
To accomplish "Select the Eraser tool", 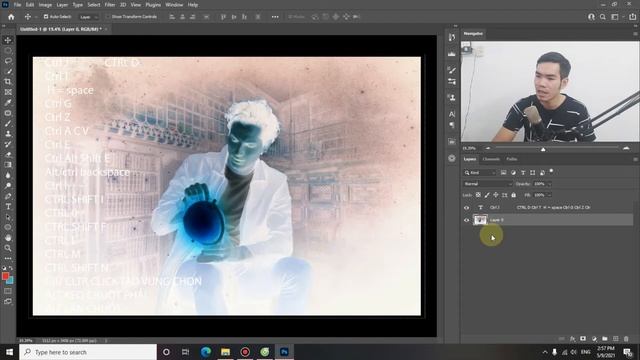I will 8,155.
